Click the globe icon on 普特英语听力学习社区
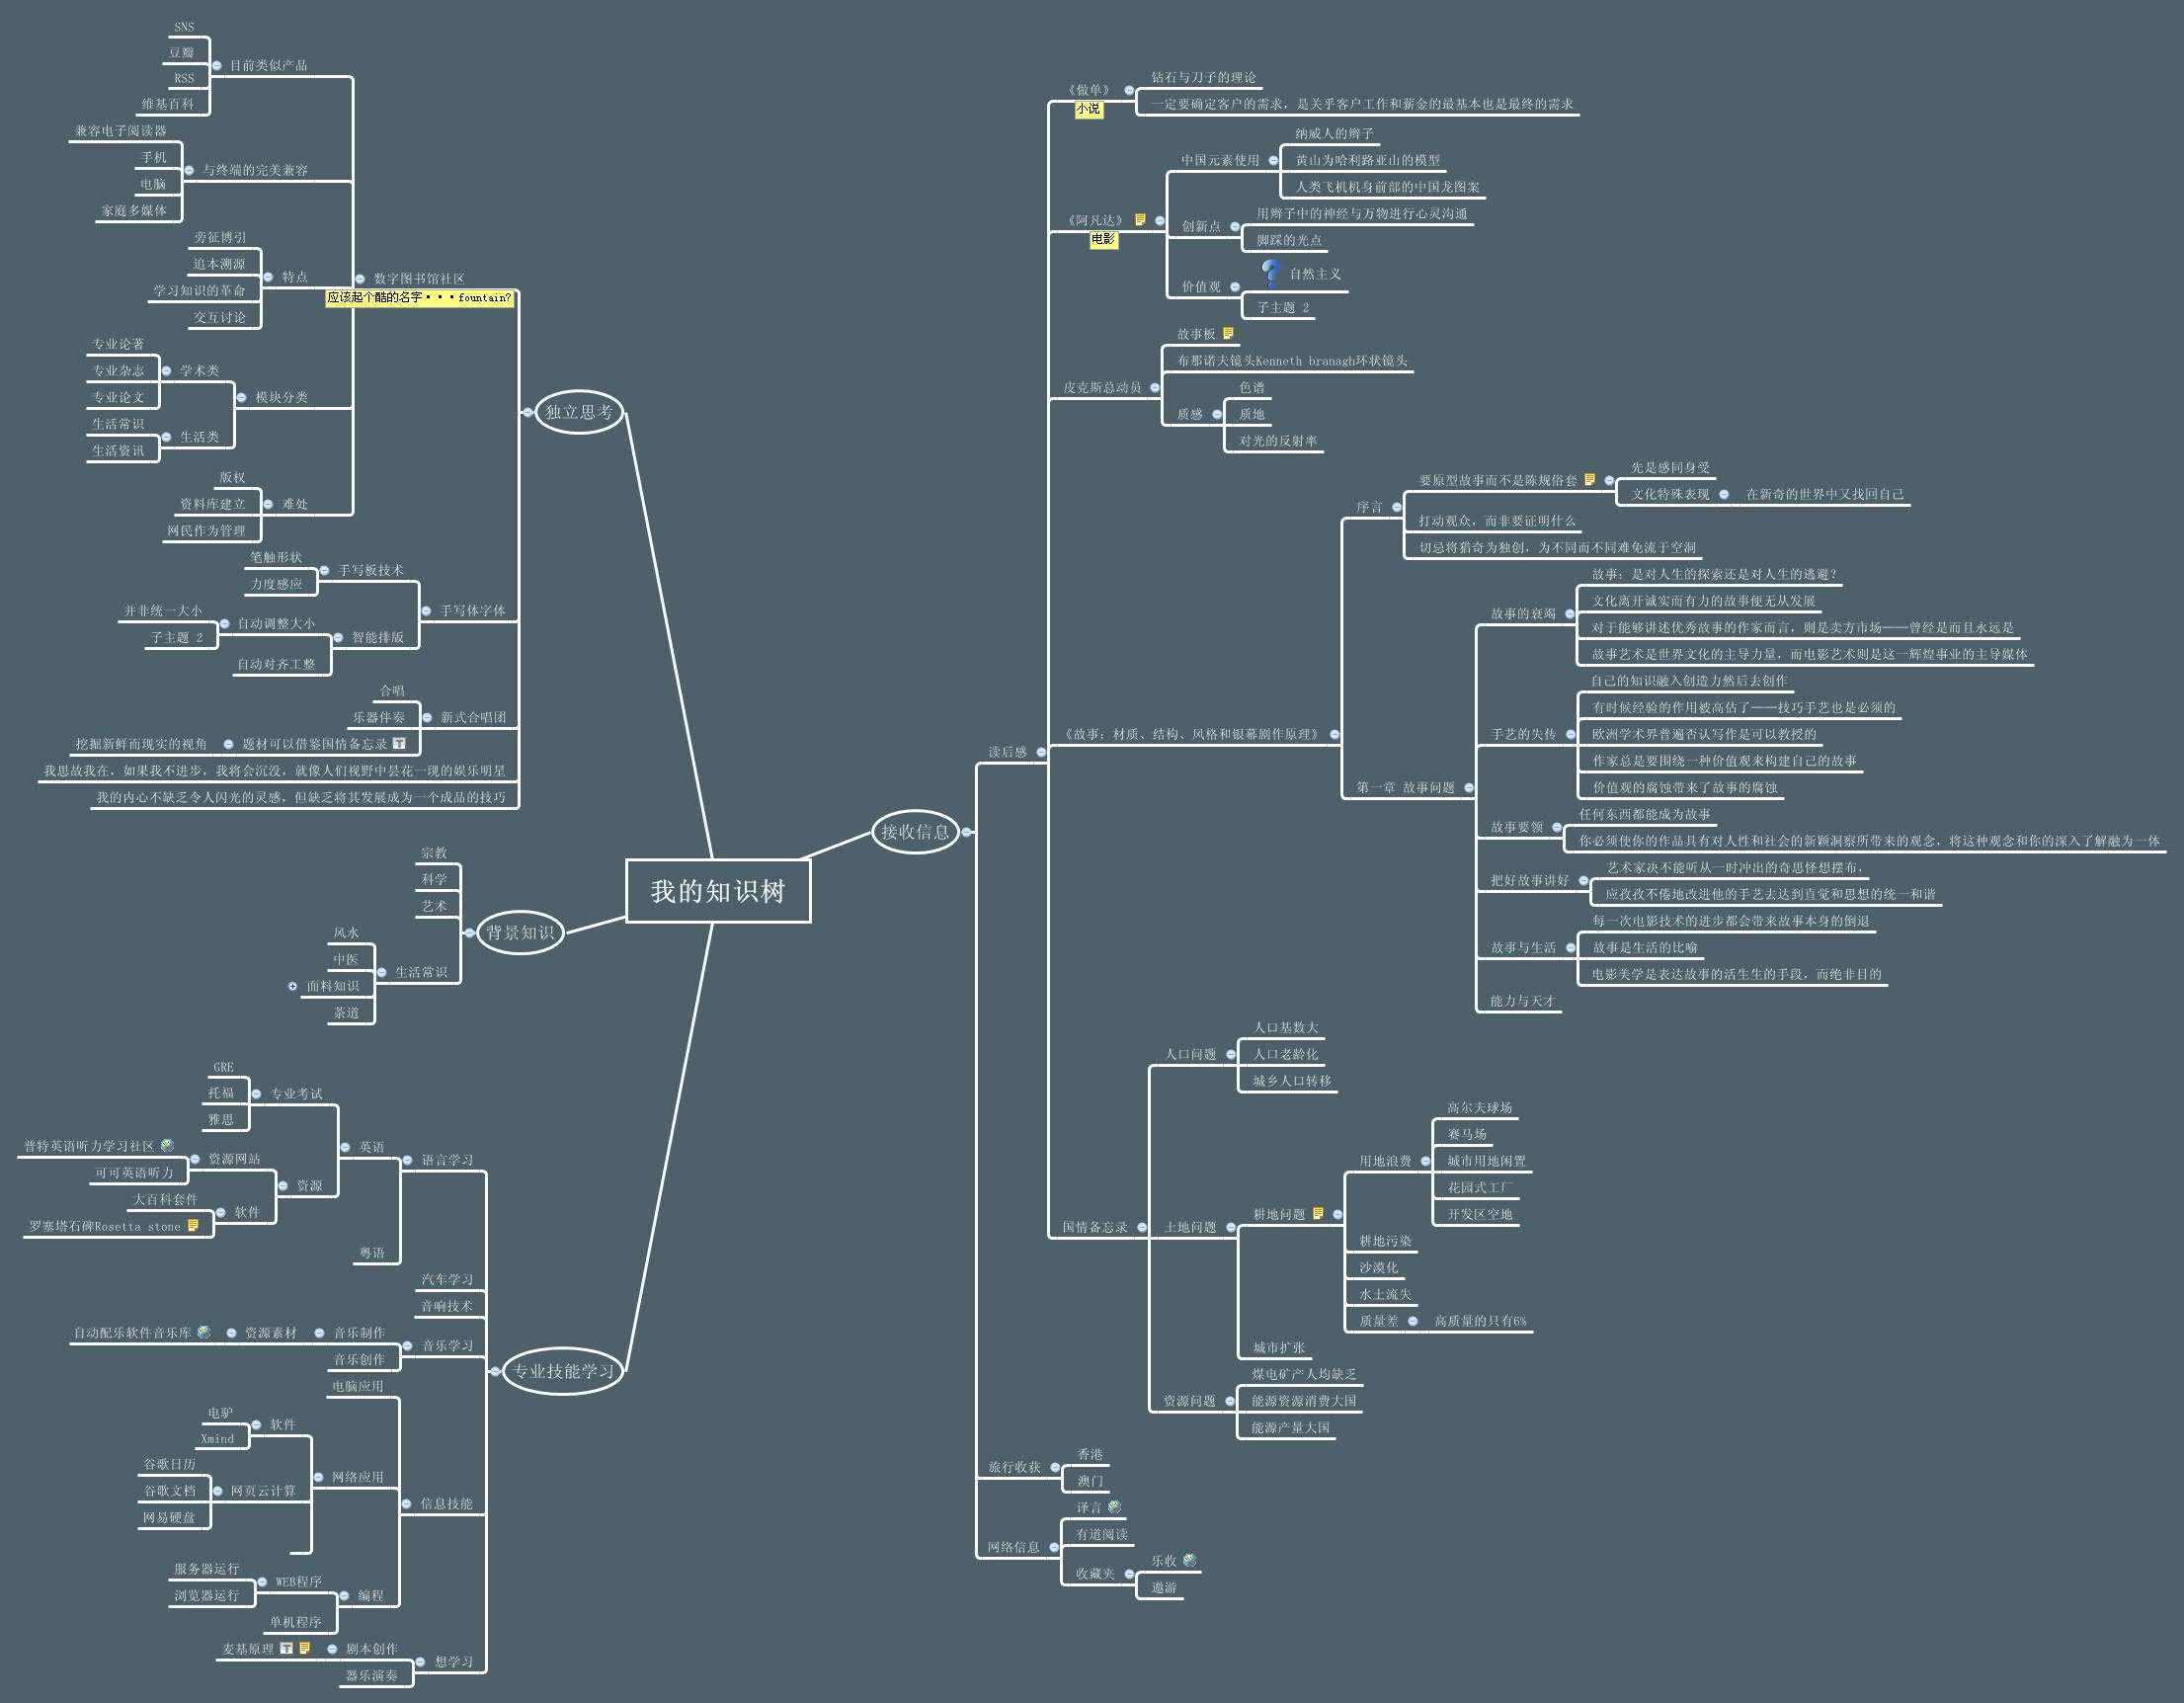Screen dimensions: 2184x1703 click(167, 1145)
